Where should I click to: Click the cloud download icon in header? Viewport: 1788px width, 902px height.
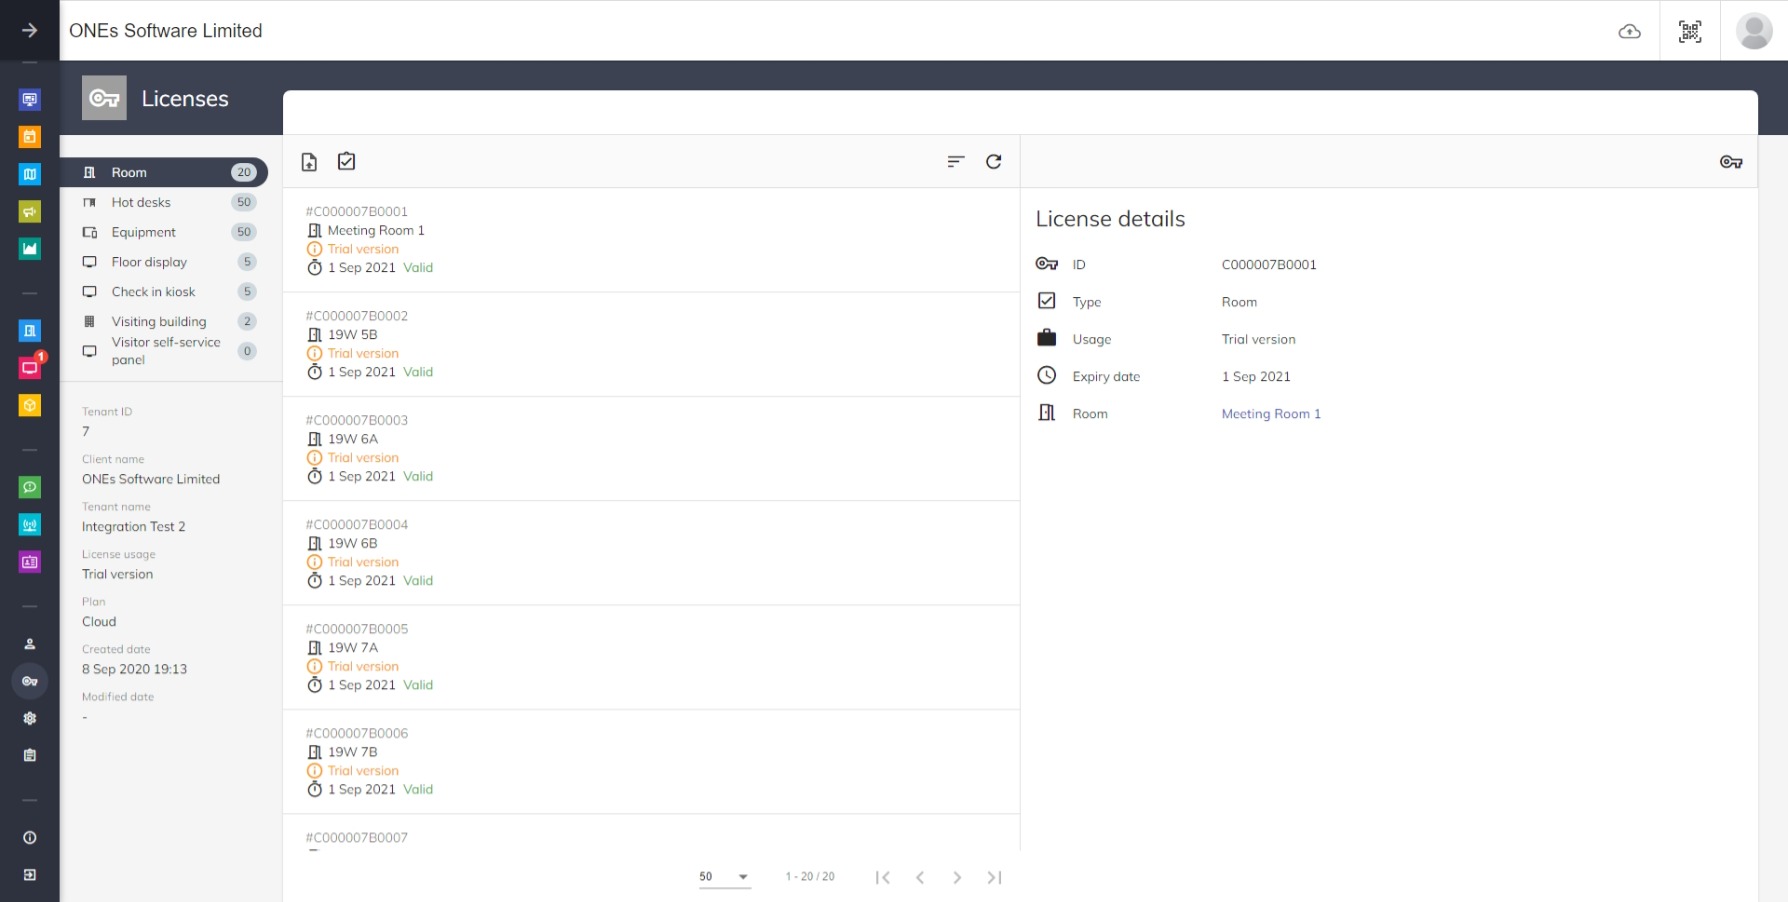tap(1629, 31)
